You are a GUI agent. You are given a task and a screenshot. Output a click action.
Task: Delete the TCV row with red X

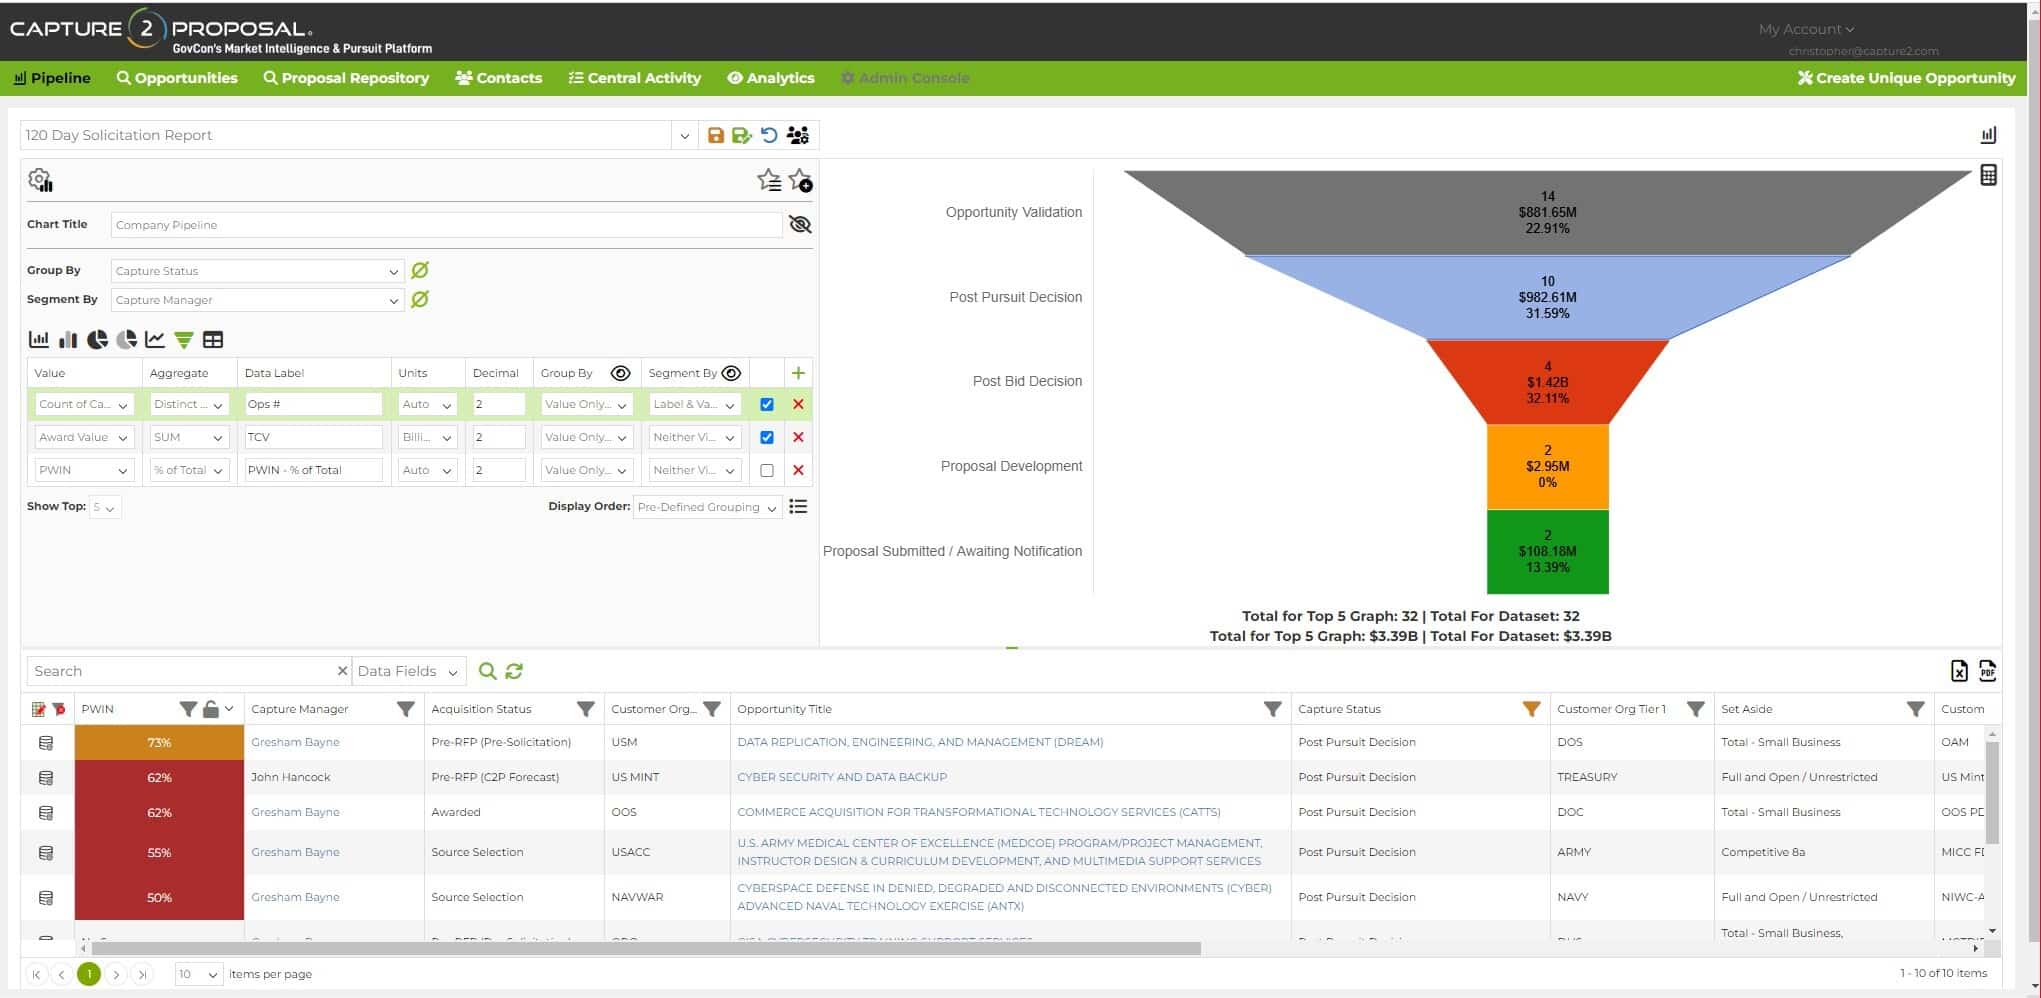point(798,437)
